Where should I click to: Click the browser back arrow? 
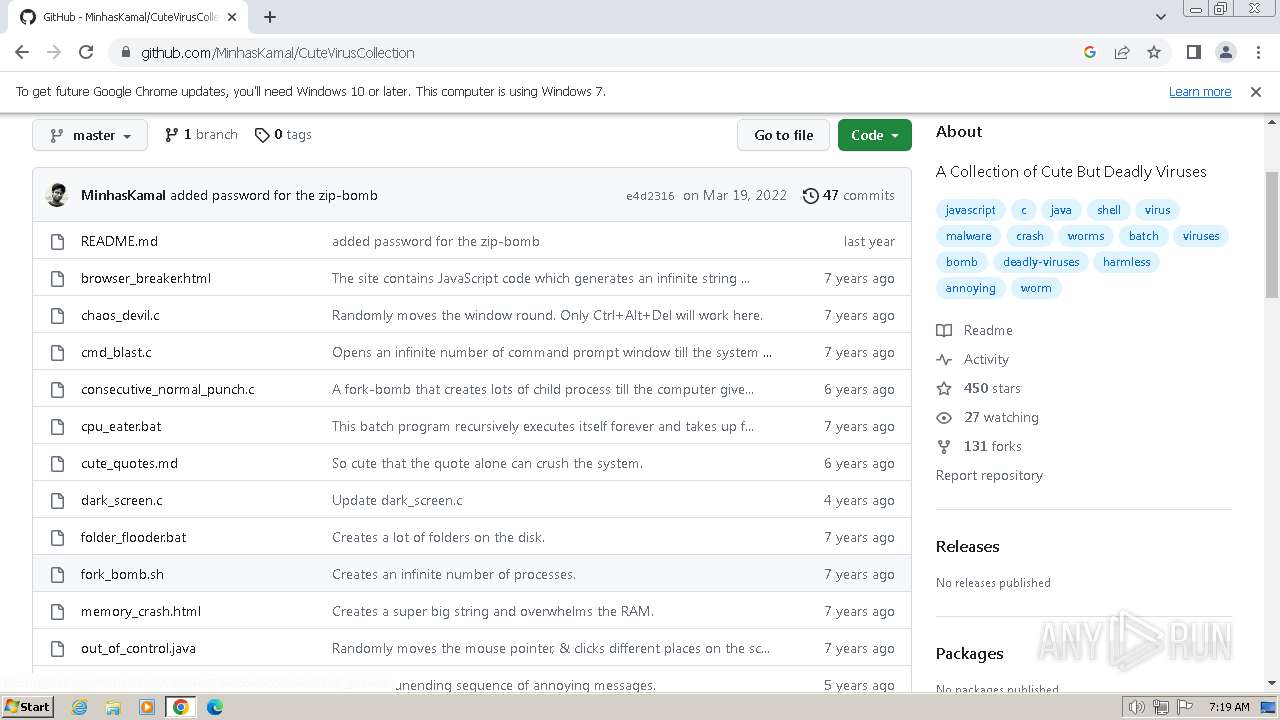22,52
